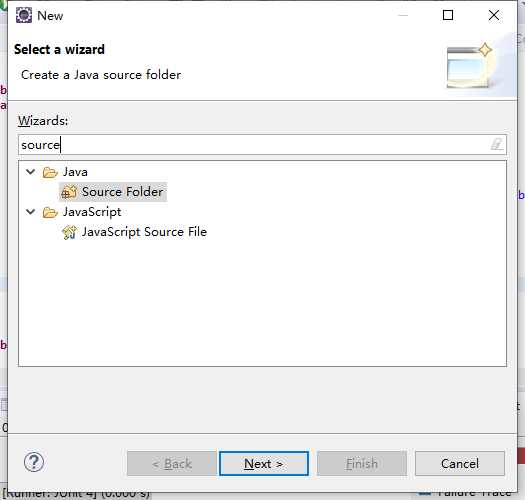
Task: Click the Source Folder wizard icon
Action: point(69,192)
